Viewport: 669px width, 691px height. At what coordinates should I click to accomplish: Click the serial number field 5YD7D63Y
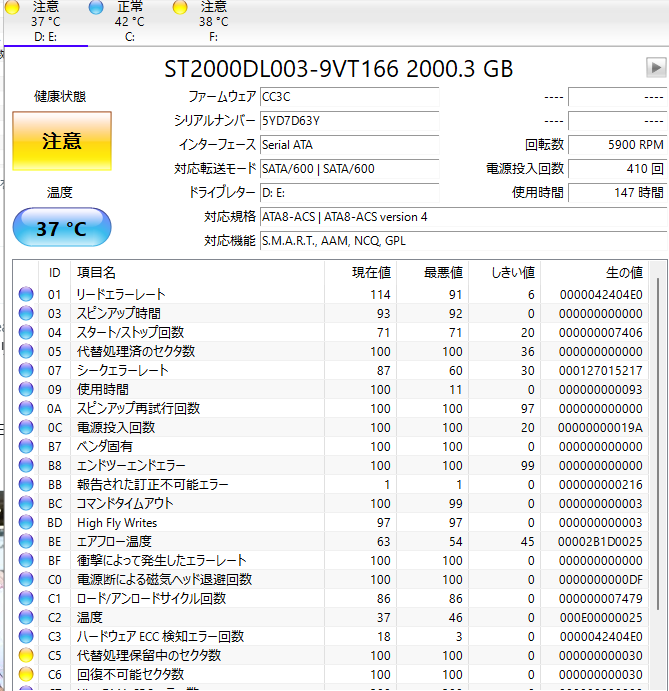point(349,121)
